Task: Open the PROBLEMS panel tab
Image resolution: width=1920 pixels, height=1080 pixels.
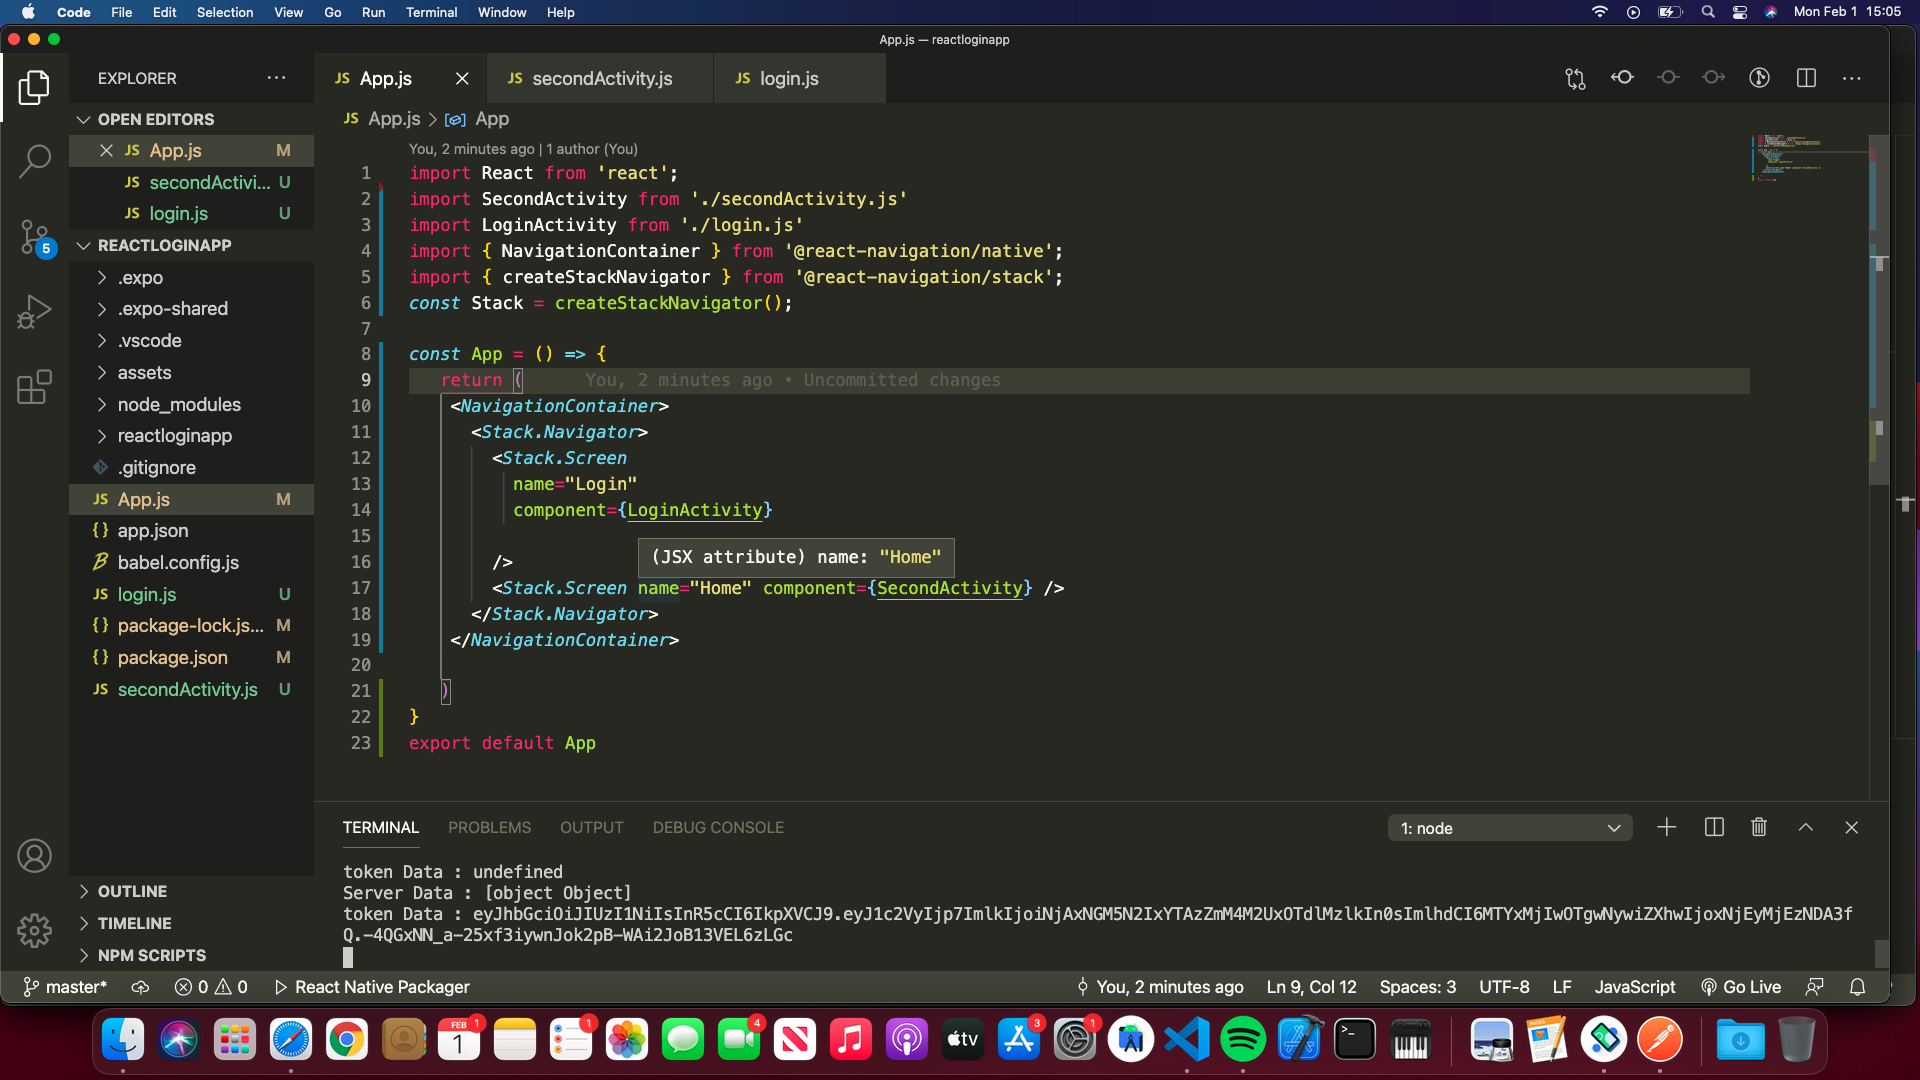Action: coord(489,827)
